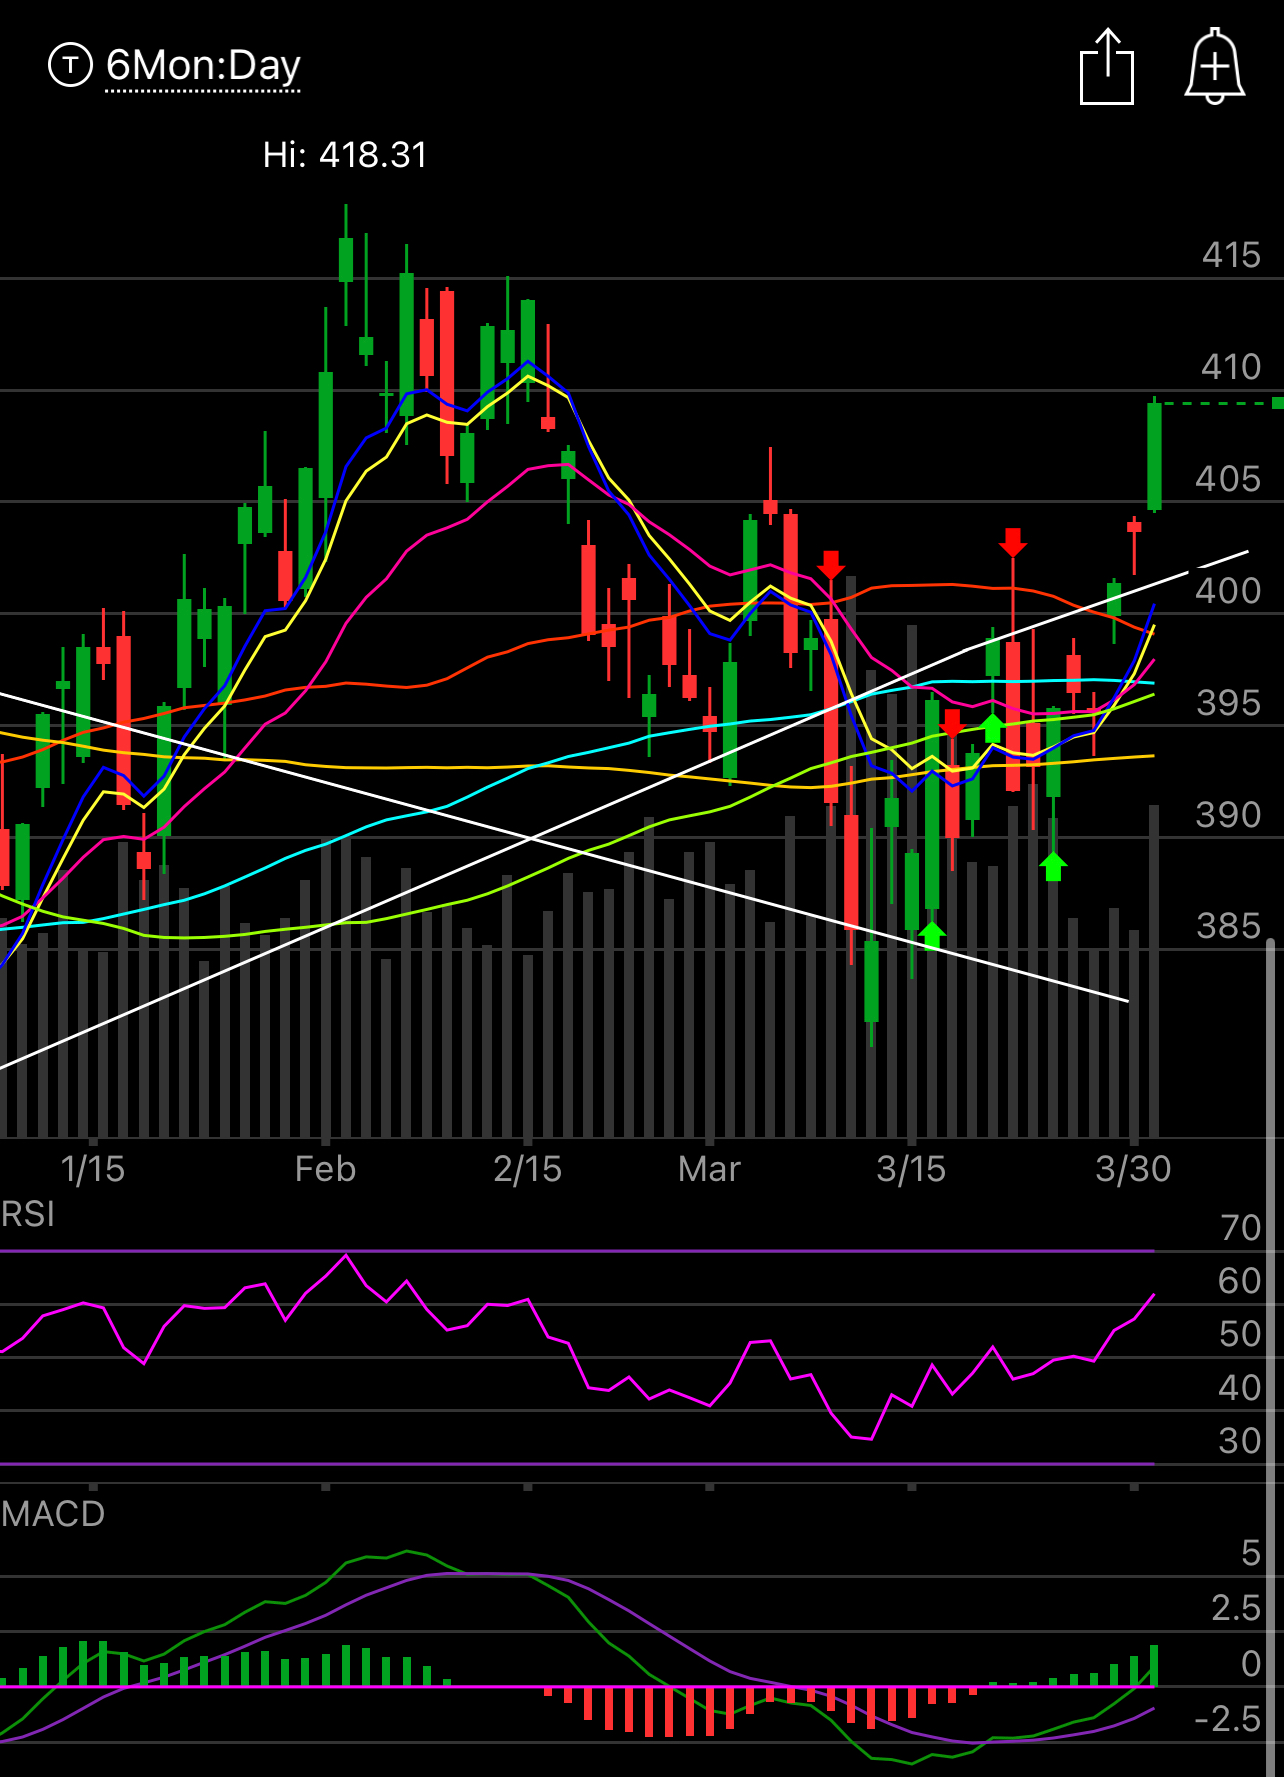The height and width of the screenshot is (1777, 1284).
Task: Select the 385 price axis label
Action: 1229,926
